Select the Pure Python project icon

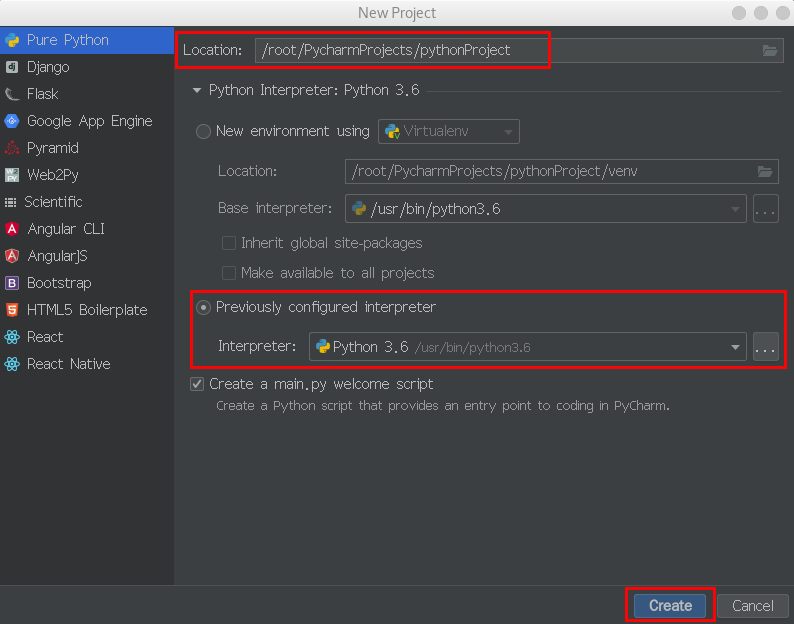(12, 40)
